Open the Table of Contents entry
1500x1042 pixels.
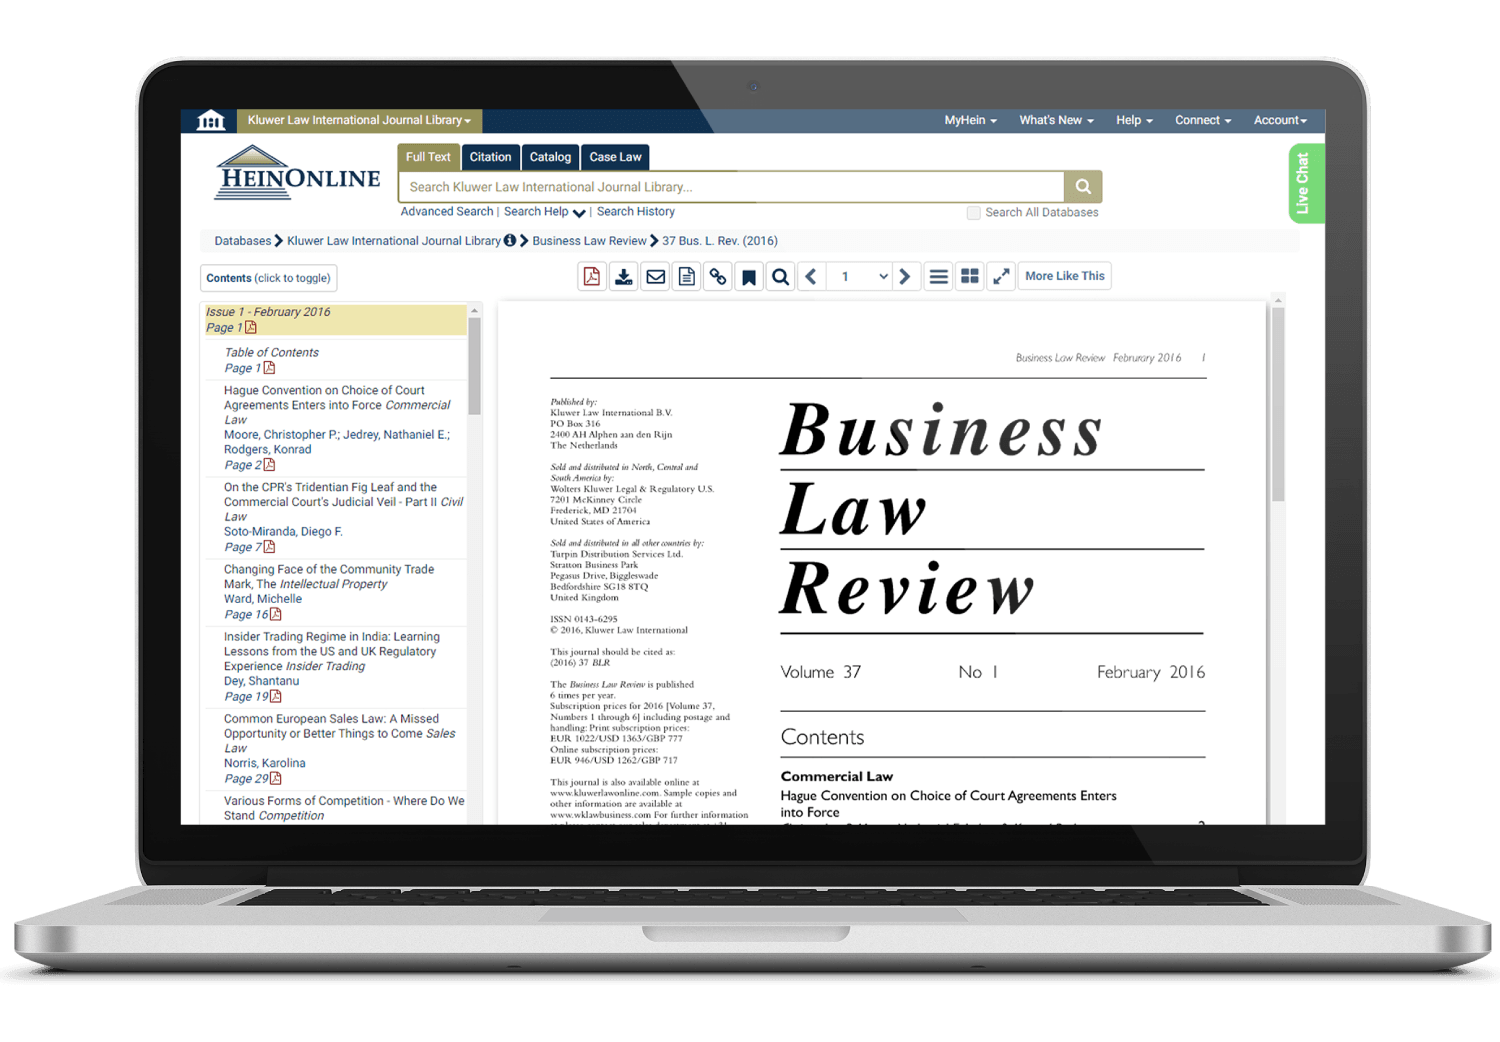point(271,353)
